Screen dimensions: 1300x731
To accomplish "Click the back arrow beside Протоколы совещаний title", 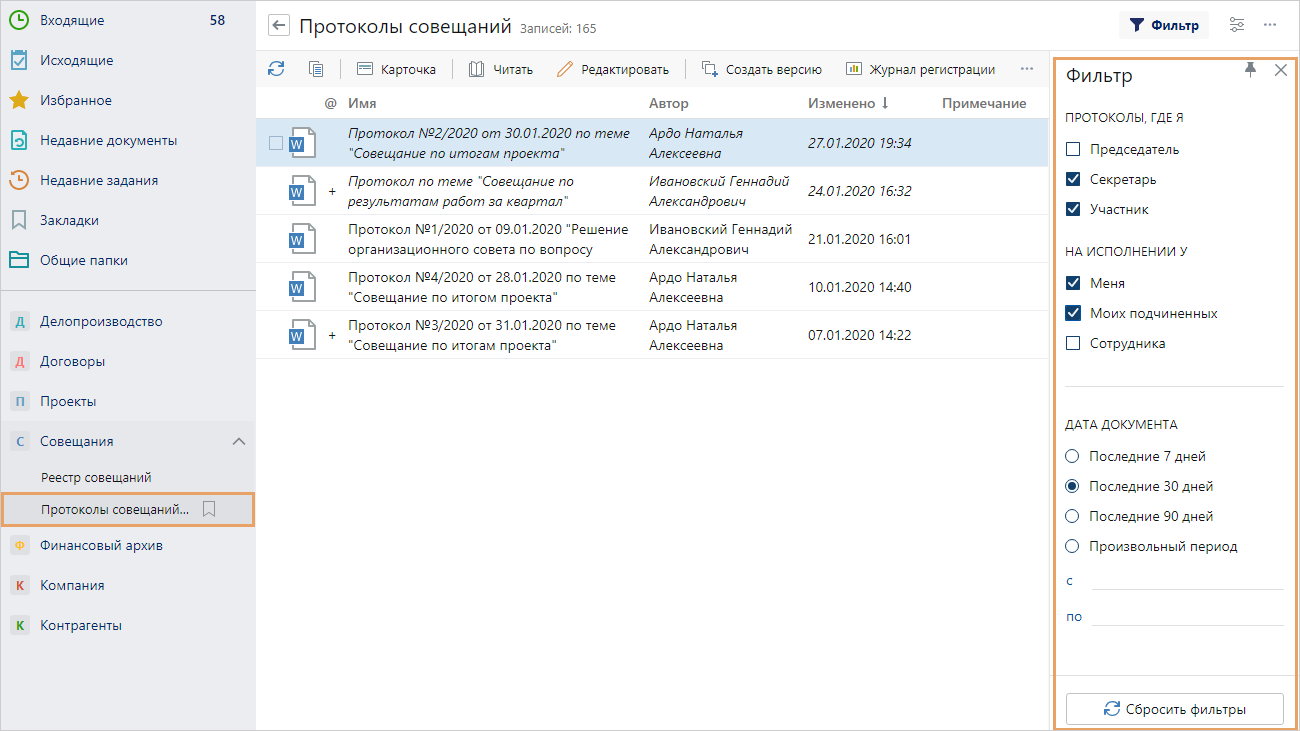I will 279,26.
